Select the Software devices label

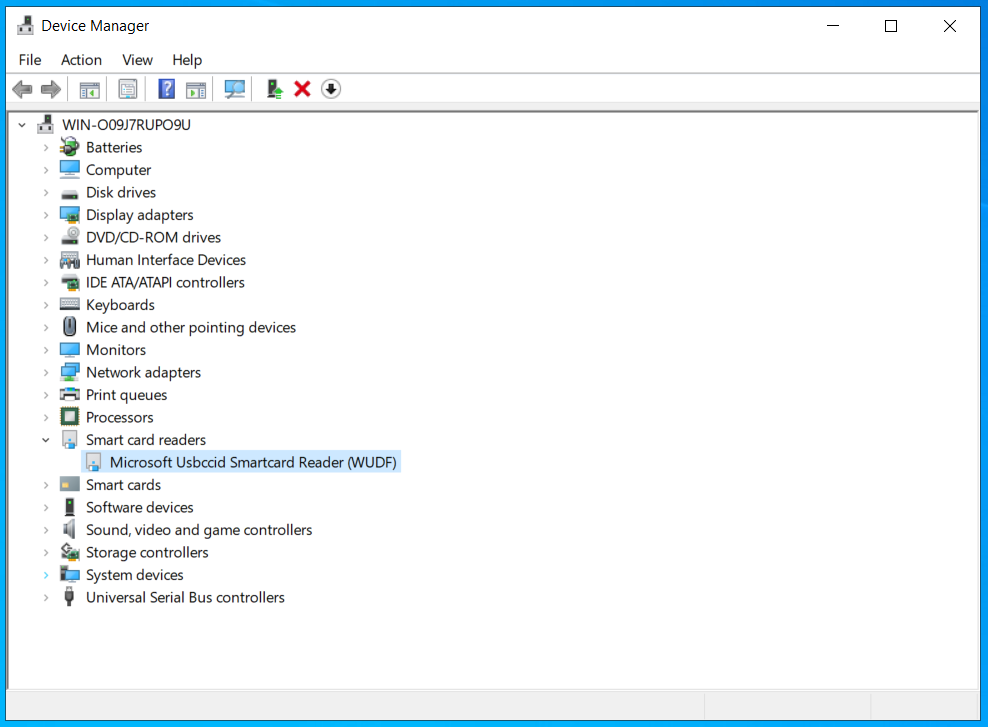point(140,507)
